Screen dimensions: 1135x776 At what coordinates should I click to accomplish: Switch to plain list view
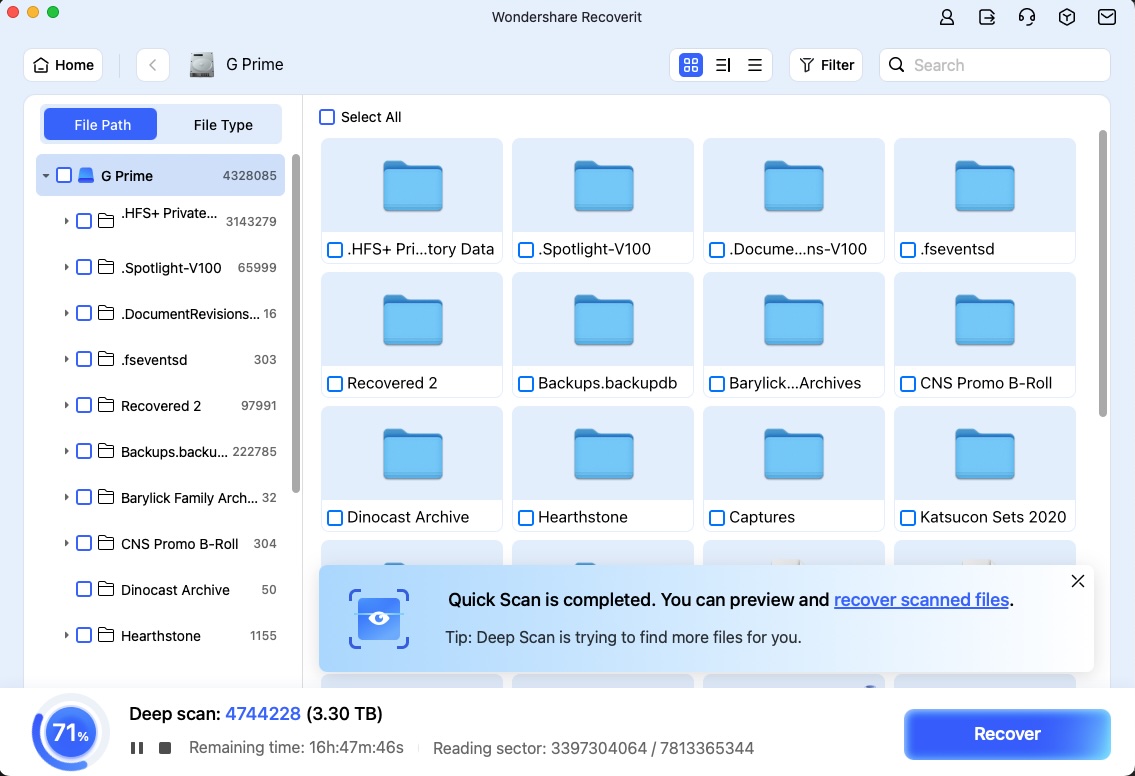coord(755,65)
